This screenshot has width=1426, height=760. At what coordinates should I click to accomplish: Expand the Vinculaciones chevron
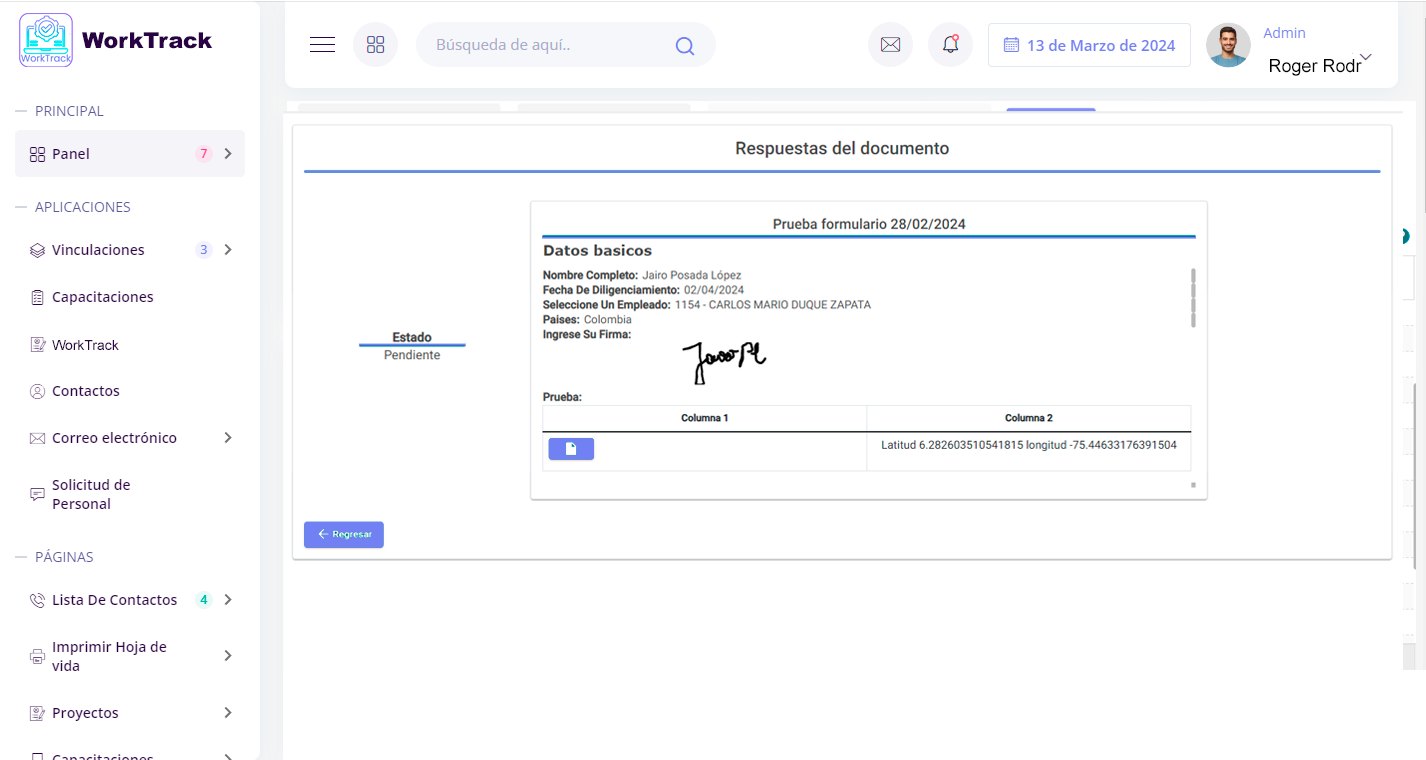pyautogui.click(x=228, y=250)
